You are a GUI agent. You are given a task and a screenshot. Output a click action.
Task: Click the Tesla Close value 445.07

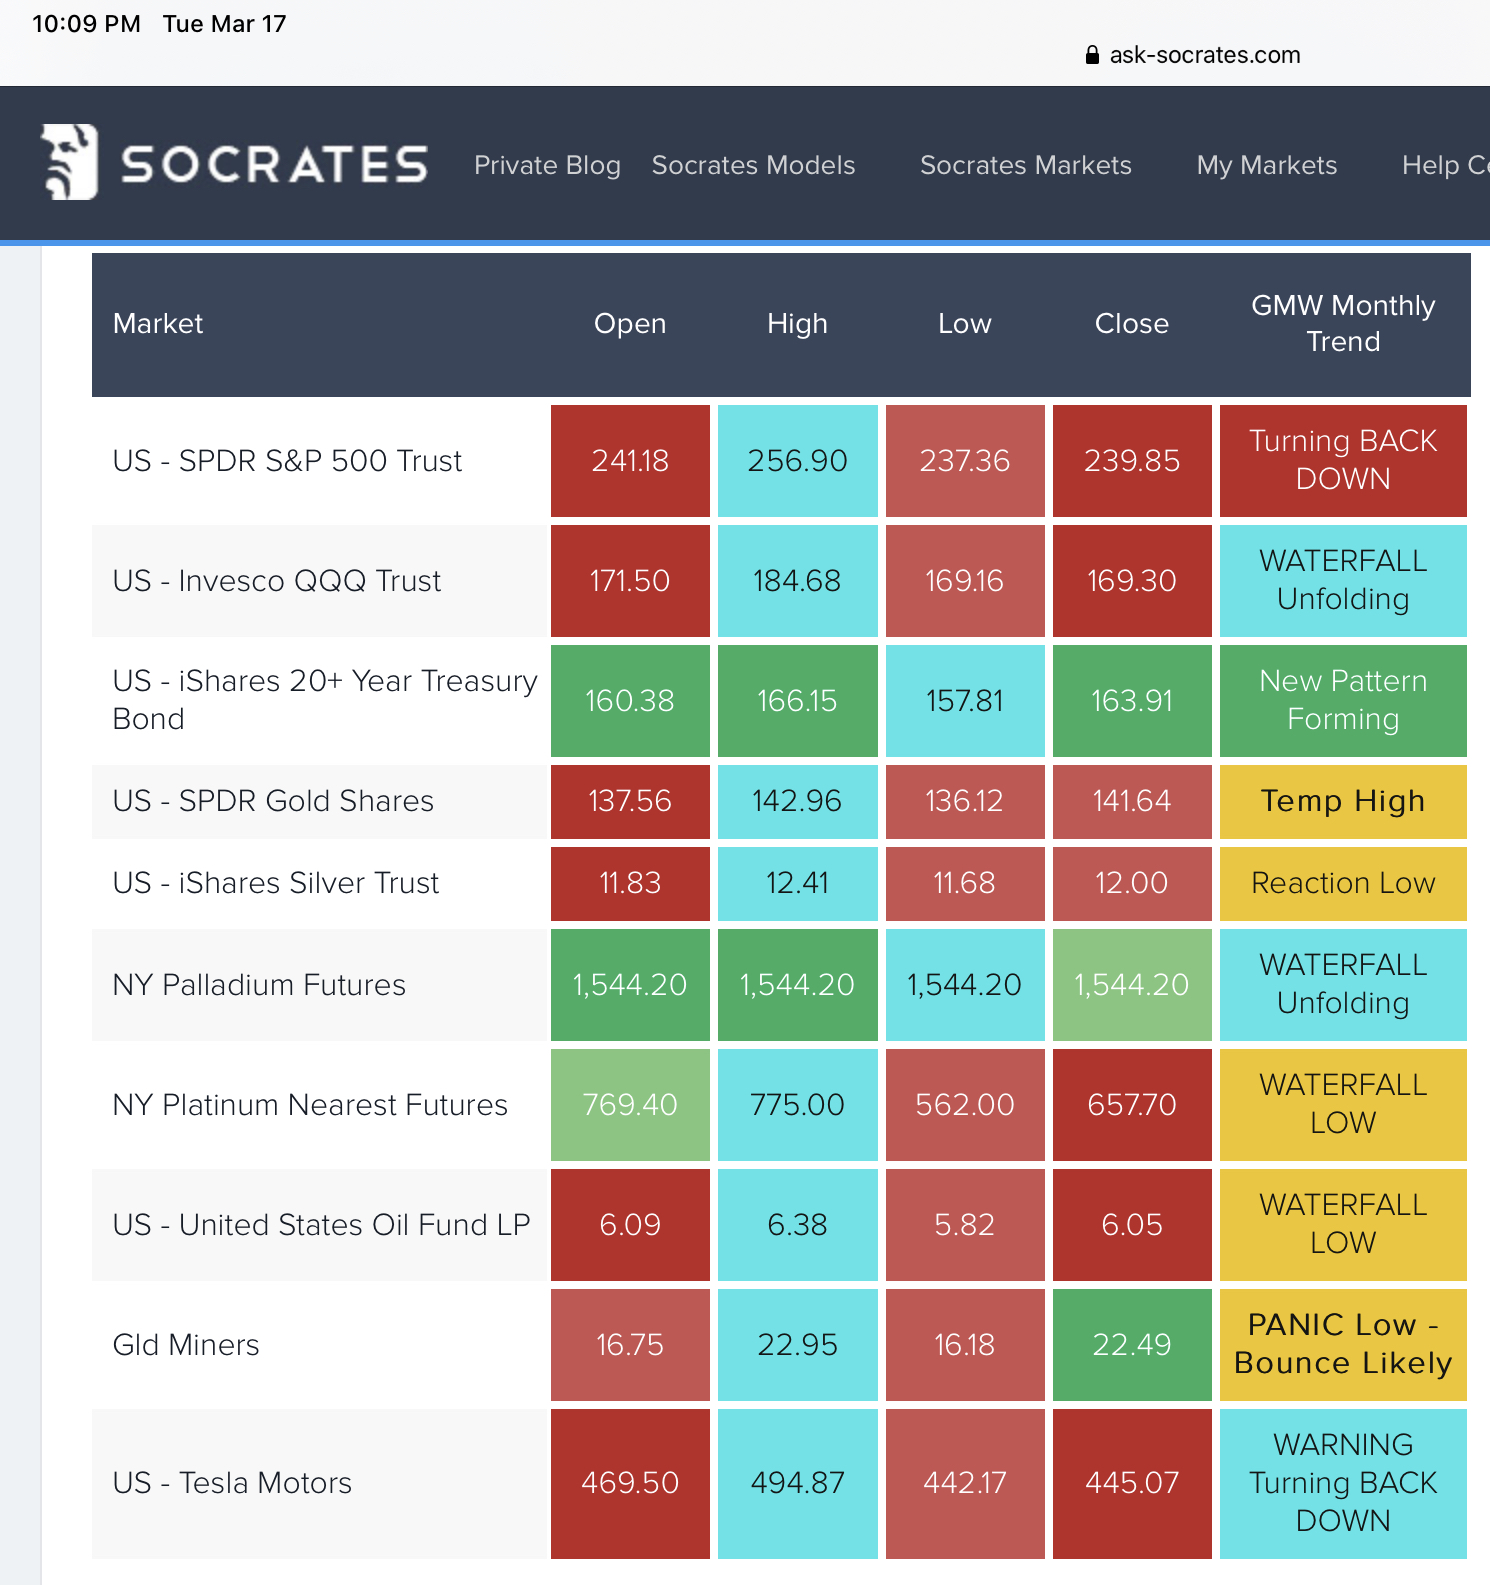click(x=1132, y=1484)
